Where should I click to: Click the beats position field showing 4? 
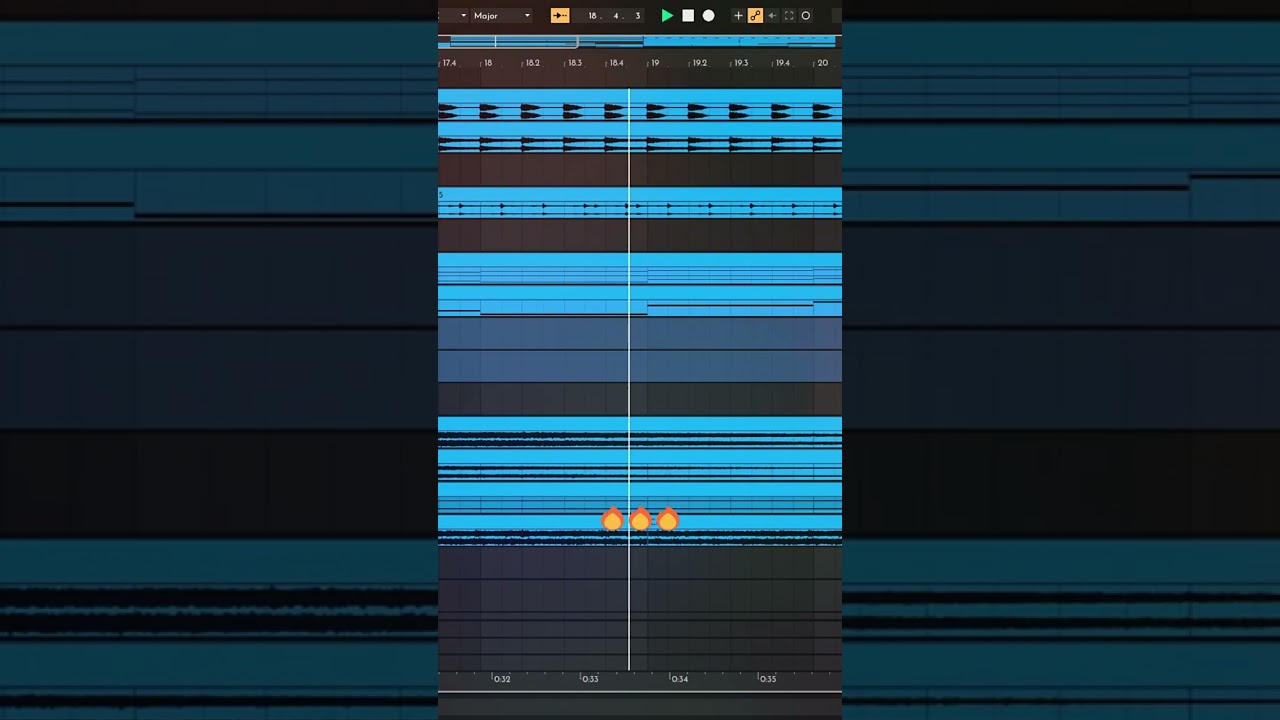pos(616,16)
